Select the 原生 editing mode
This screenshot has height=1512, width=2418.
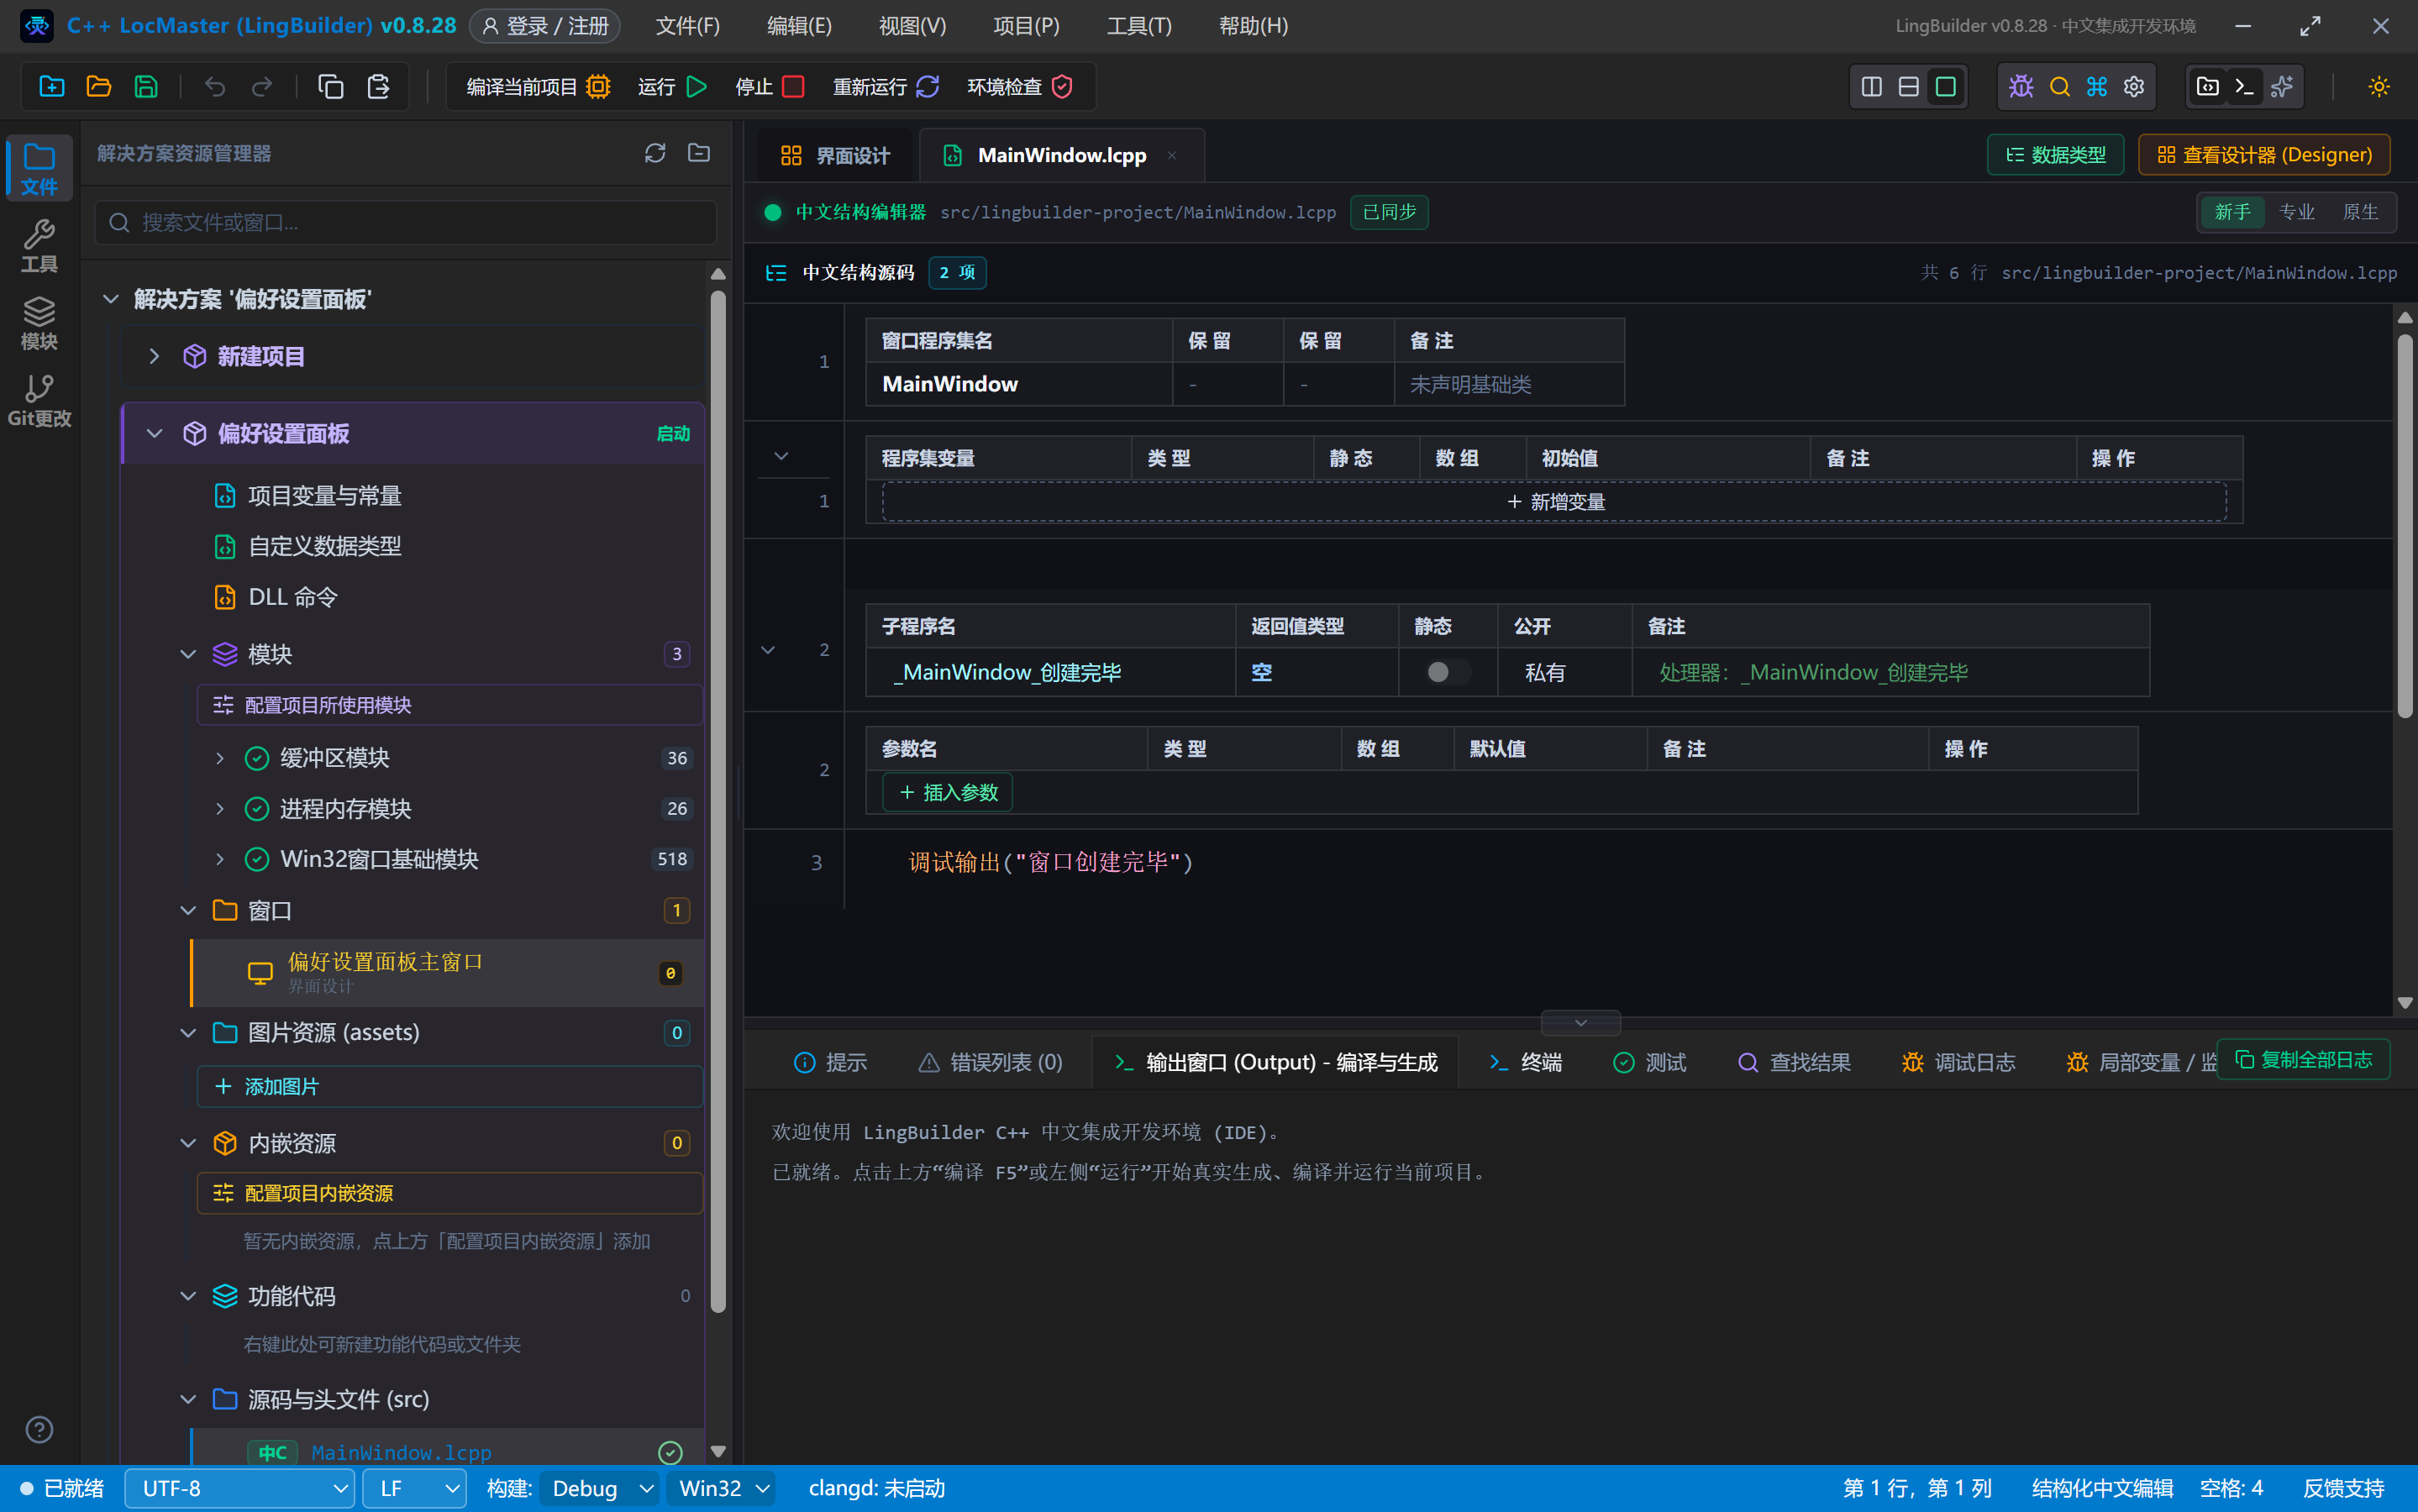2360,212
